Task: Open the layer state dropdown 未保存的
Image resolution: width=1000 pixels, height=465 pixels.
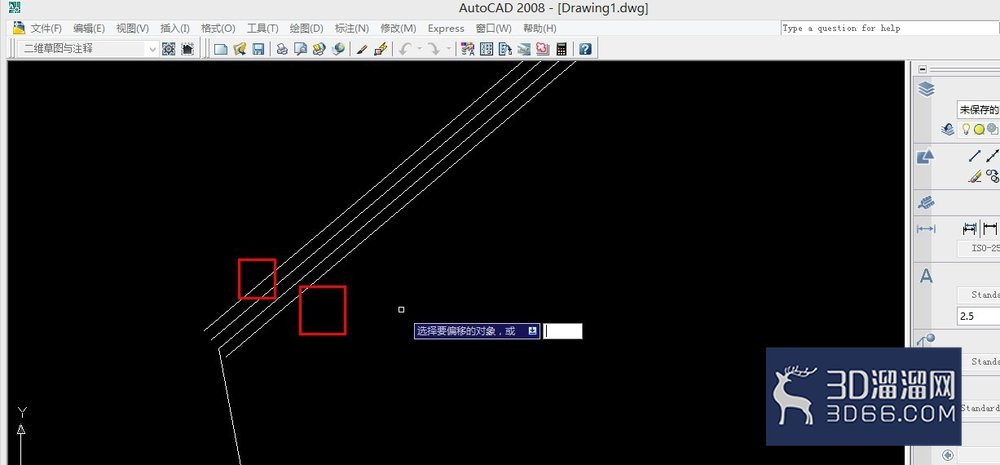Action: point(978,110)
